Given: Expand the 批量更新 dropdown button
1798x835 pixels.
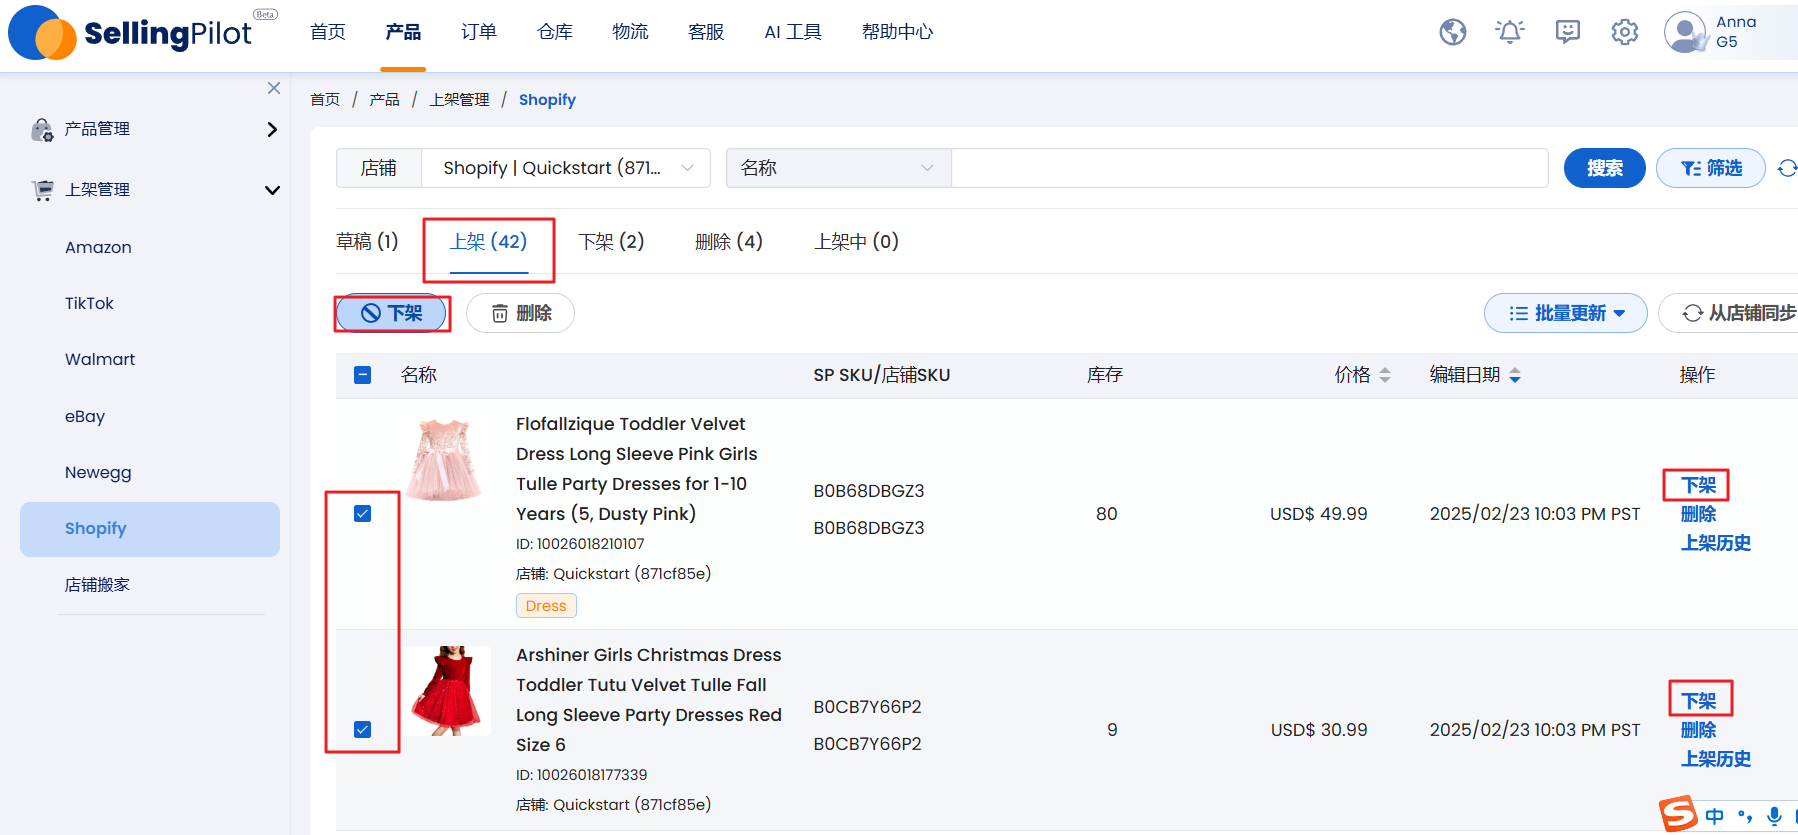Looking at the screenshot, I should coord(1565,313).
